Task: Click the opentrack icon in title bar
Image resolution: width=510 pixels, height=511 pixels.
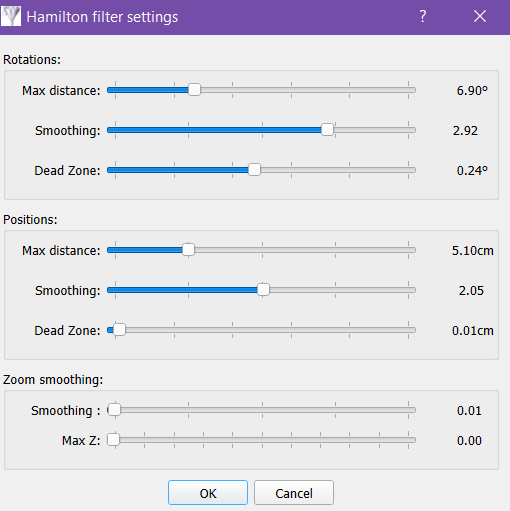Action: (x=11, y=16)
